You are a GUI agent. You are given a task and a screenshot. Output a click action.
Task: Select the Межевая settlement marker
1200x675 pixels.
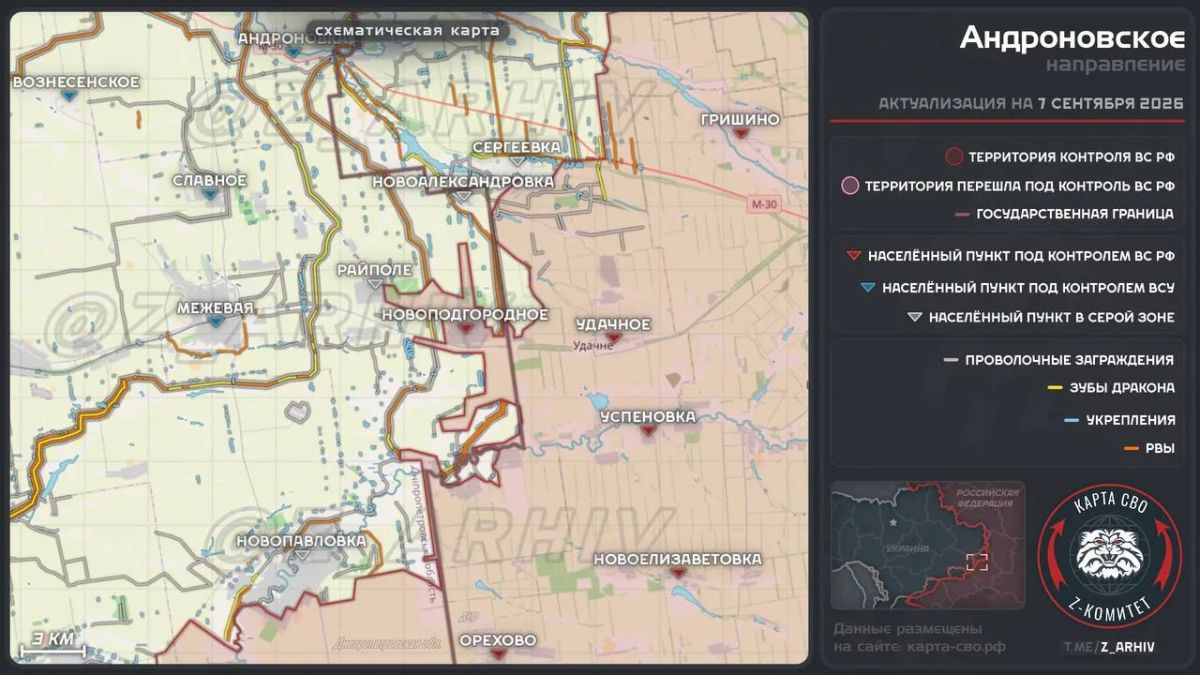(x=215, y=323)
